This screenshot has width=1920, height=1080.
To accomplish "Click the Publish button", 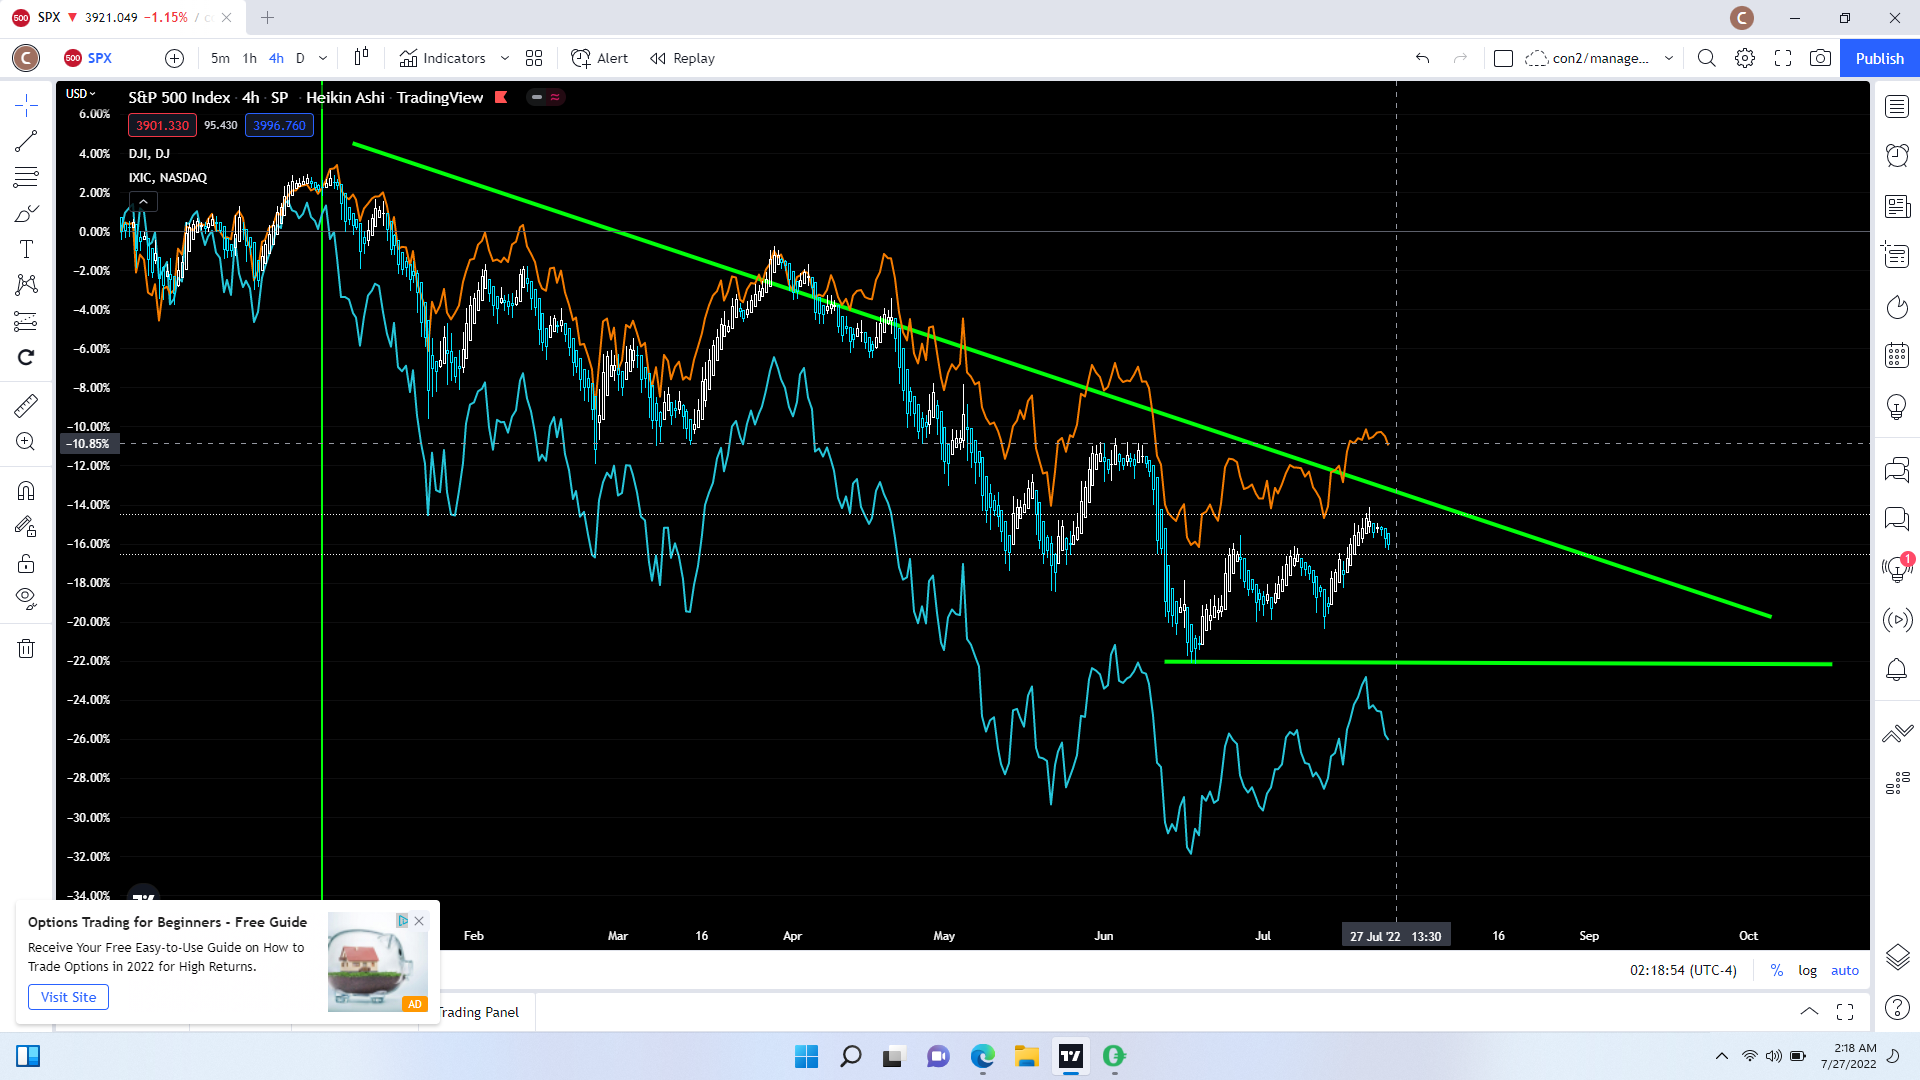I will [x=1879, y=58].
